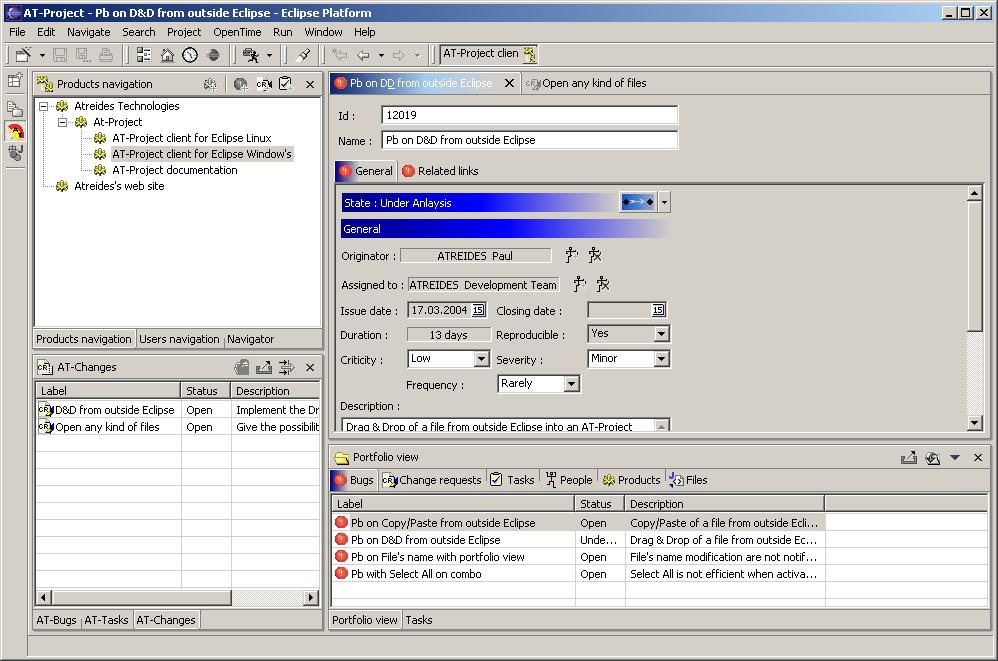Switch to the Users navigation tab
Image resolution: width=998 pixels, height=661 pixels.
(x=179, y=339)
